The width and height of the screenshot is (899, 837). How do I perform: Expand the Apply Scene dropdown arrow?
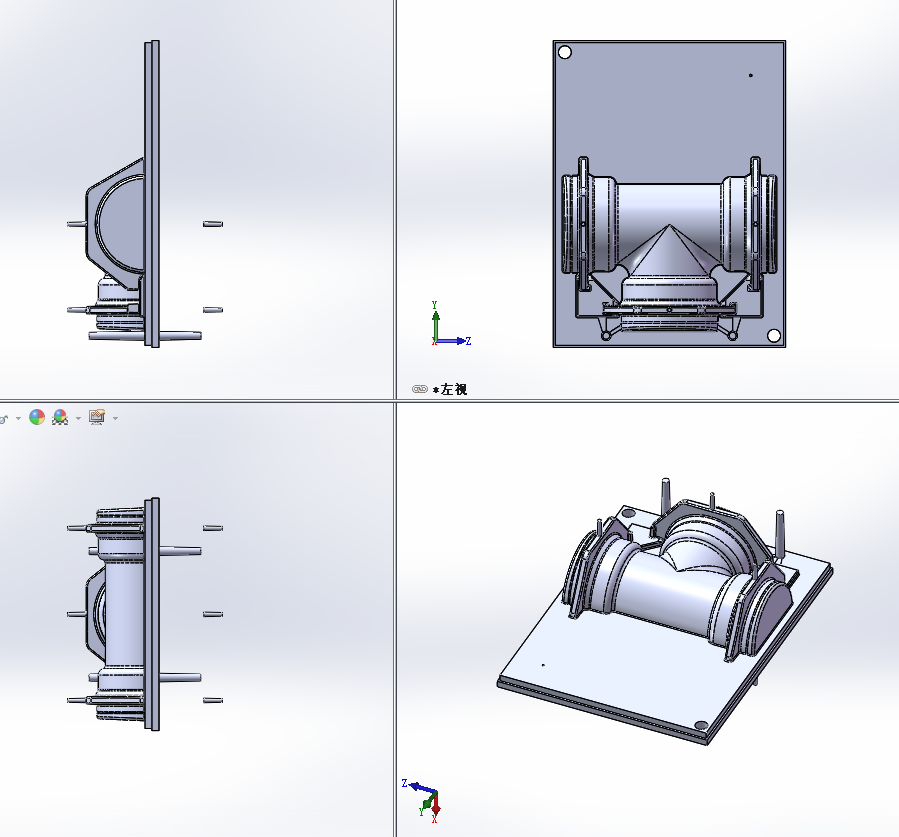tap(78, 418)
